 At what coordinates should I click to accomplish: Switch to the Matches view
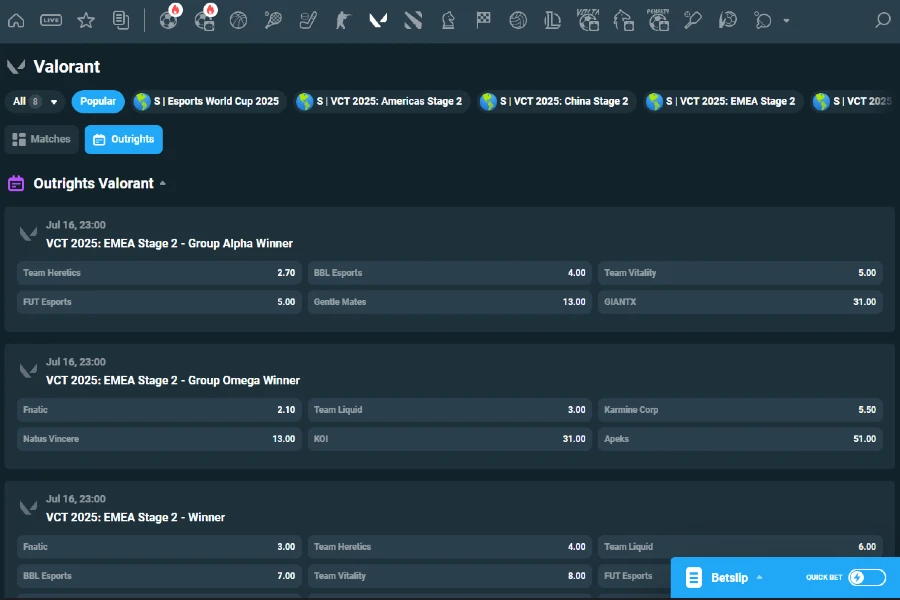tap(42, 139)
